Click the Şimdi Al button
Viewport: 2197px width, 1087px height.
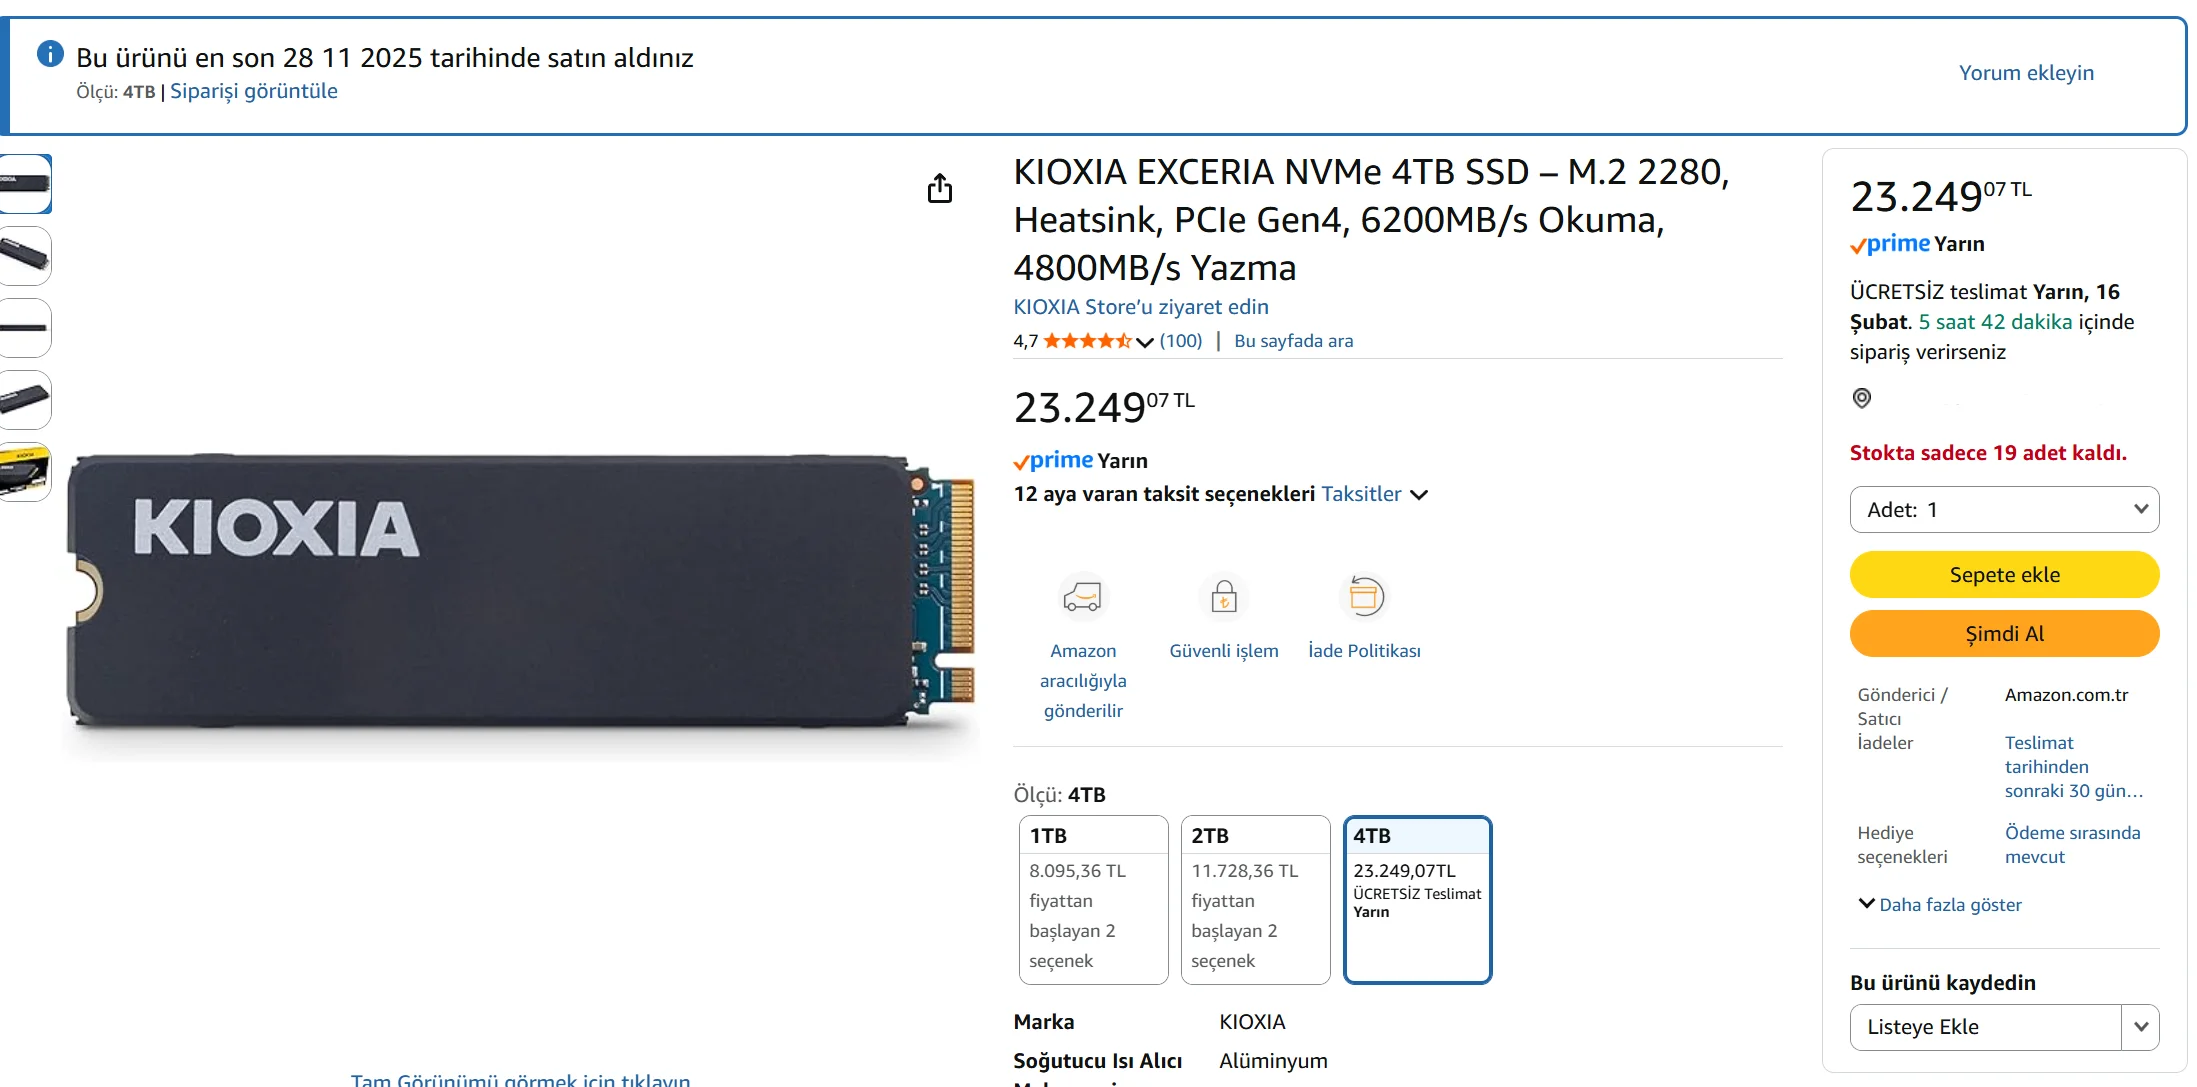tap(2004, 634)
